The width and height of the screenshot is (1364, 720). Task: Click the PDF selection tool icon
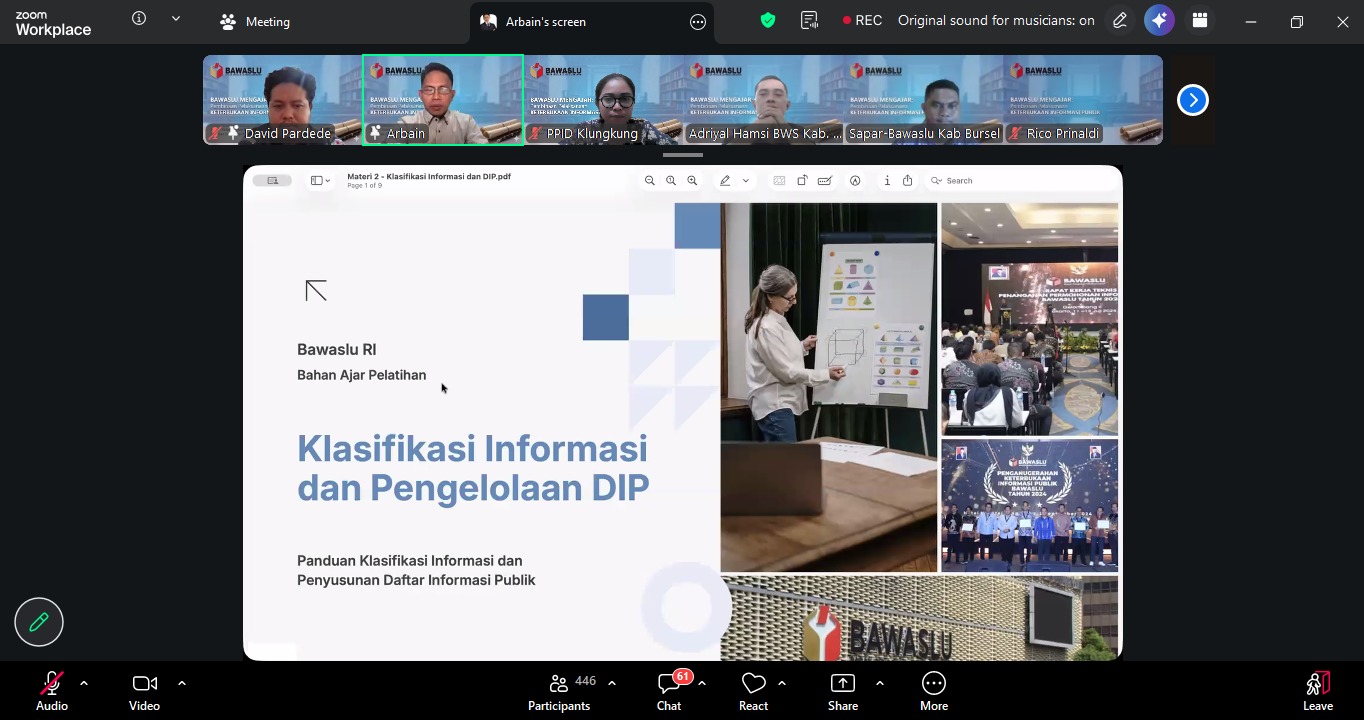[x=779, y=181]
